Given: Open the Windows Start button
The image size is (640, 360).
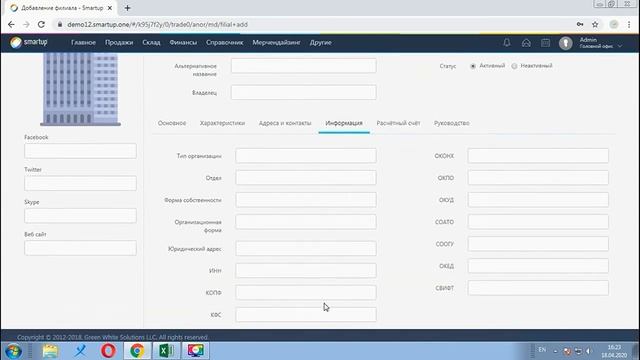Looking at the screenshot, I should point(13,351).
